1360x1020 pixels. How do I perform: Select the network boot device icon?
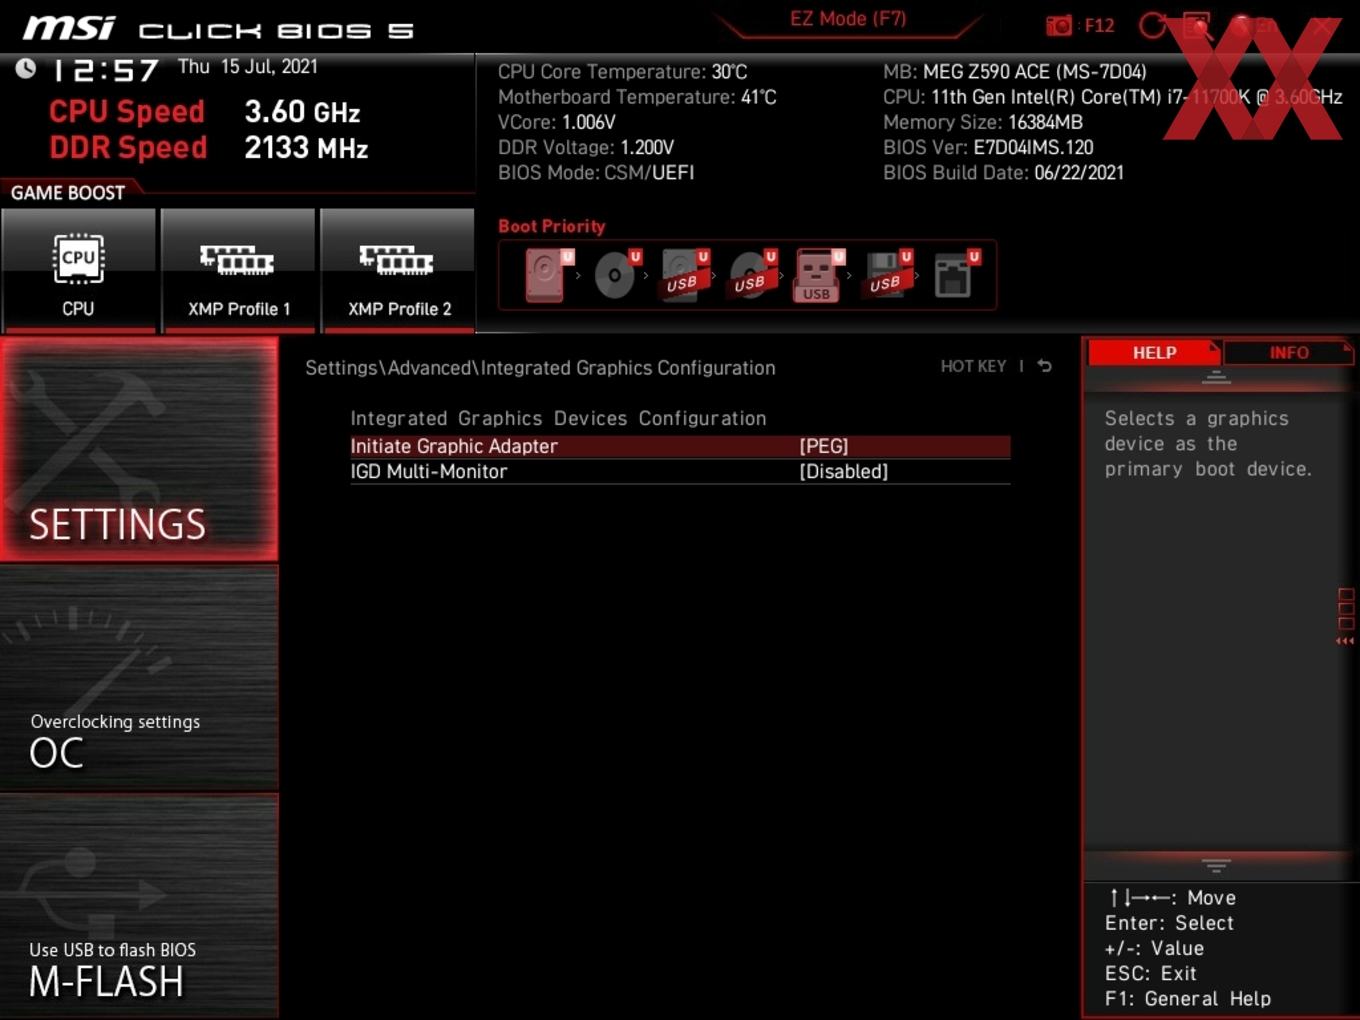[x=956, y=275]
